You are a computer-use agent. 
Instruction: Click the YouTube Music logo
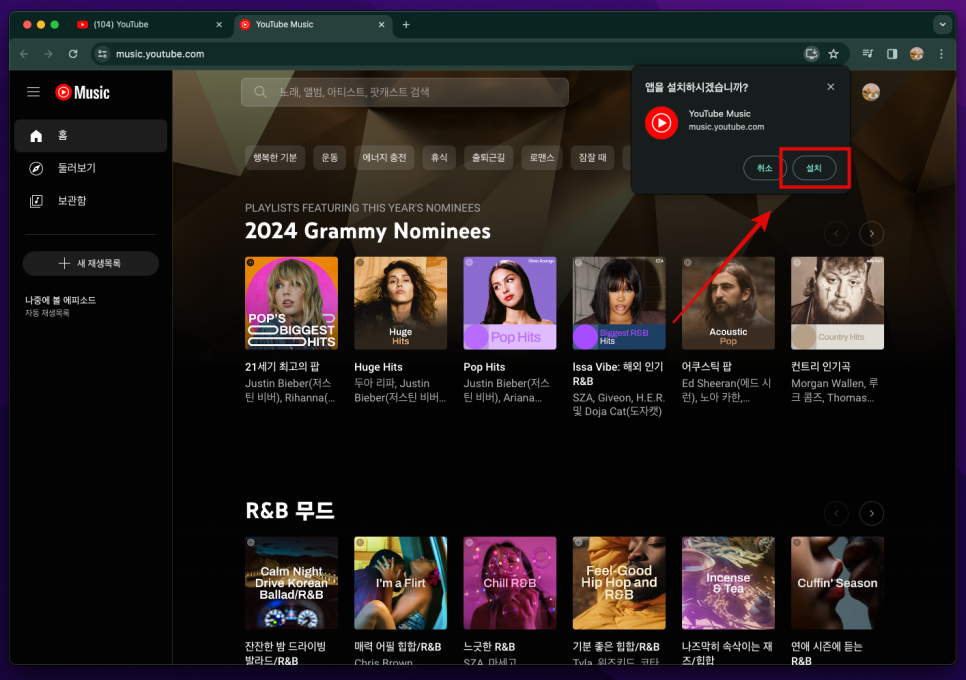[x=83, y=92]
